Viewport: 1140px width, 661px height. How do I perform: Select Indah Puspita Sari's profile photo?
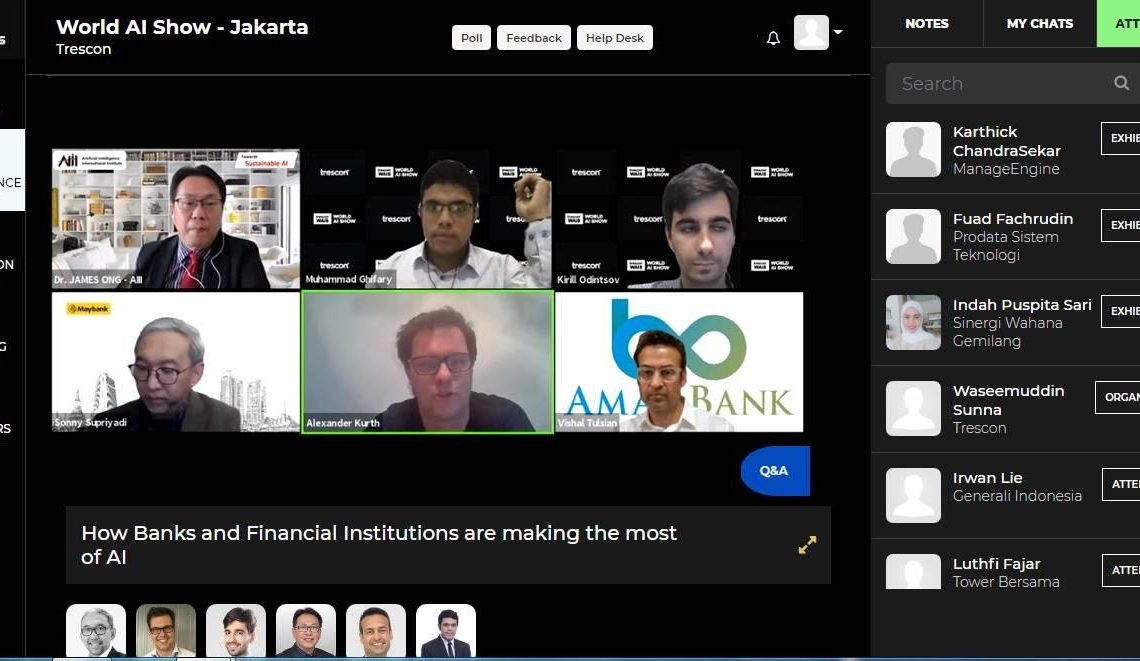pyautogui.click(x=913, y=322)
